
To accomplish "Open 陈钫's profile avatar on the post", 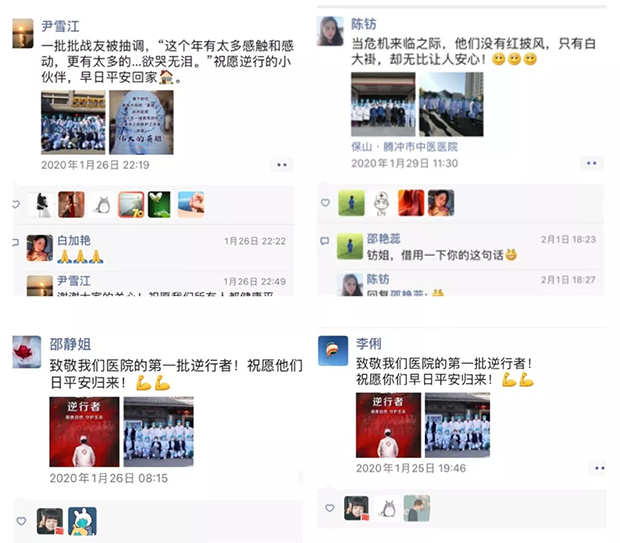I will 330,31.
